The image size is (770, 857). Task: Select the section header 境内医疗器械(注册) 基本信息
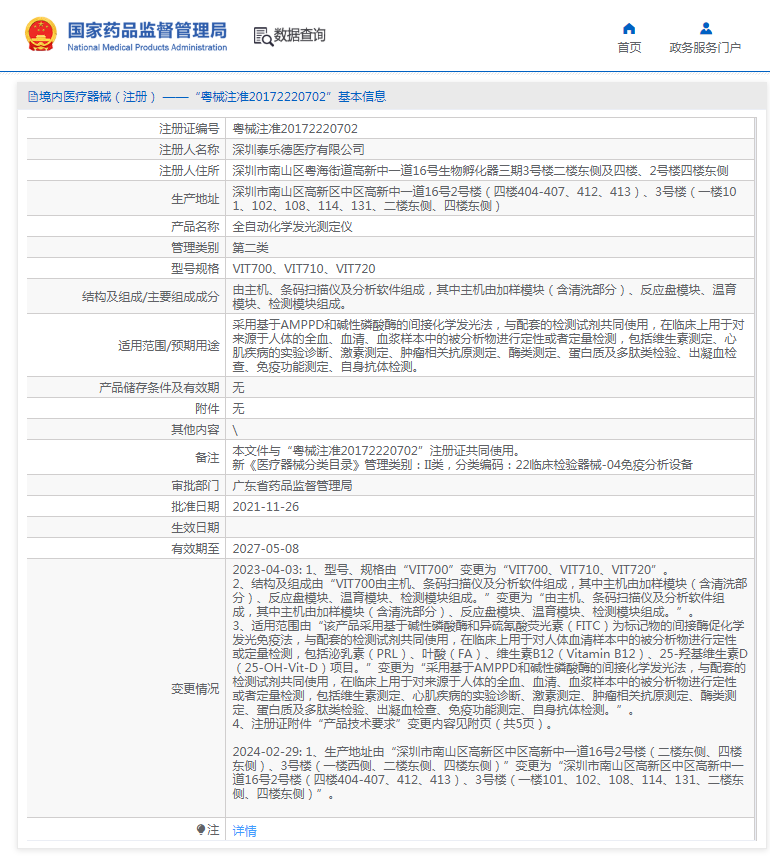point(207,97)
